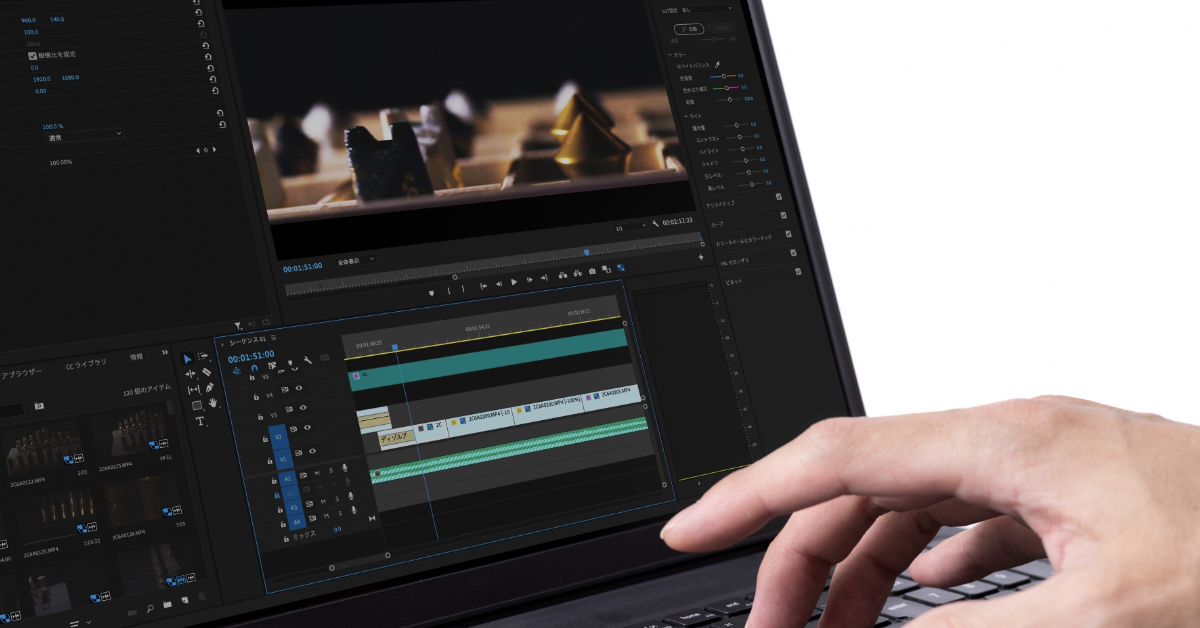1200x628 pixels.
Task: Click the Add Marker icon below monitor
Action: tap(431, 293)
